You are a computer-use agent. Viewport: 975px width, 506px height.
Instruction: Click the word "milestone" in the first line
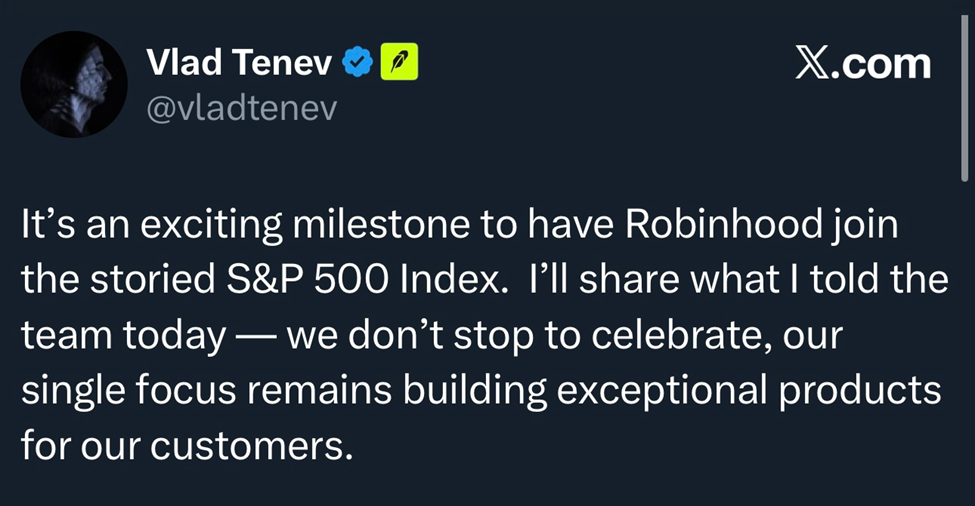pos(381,224)
